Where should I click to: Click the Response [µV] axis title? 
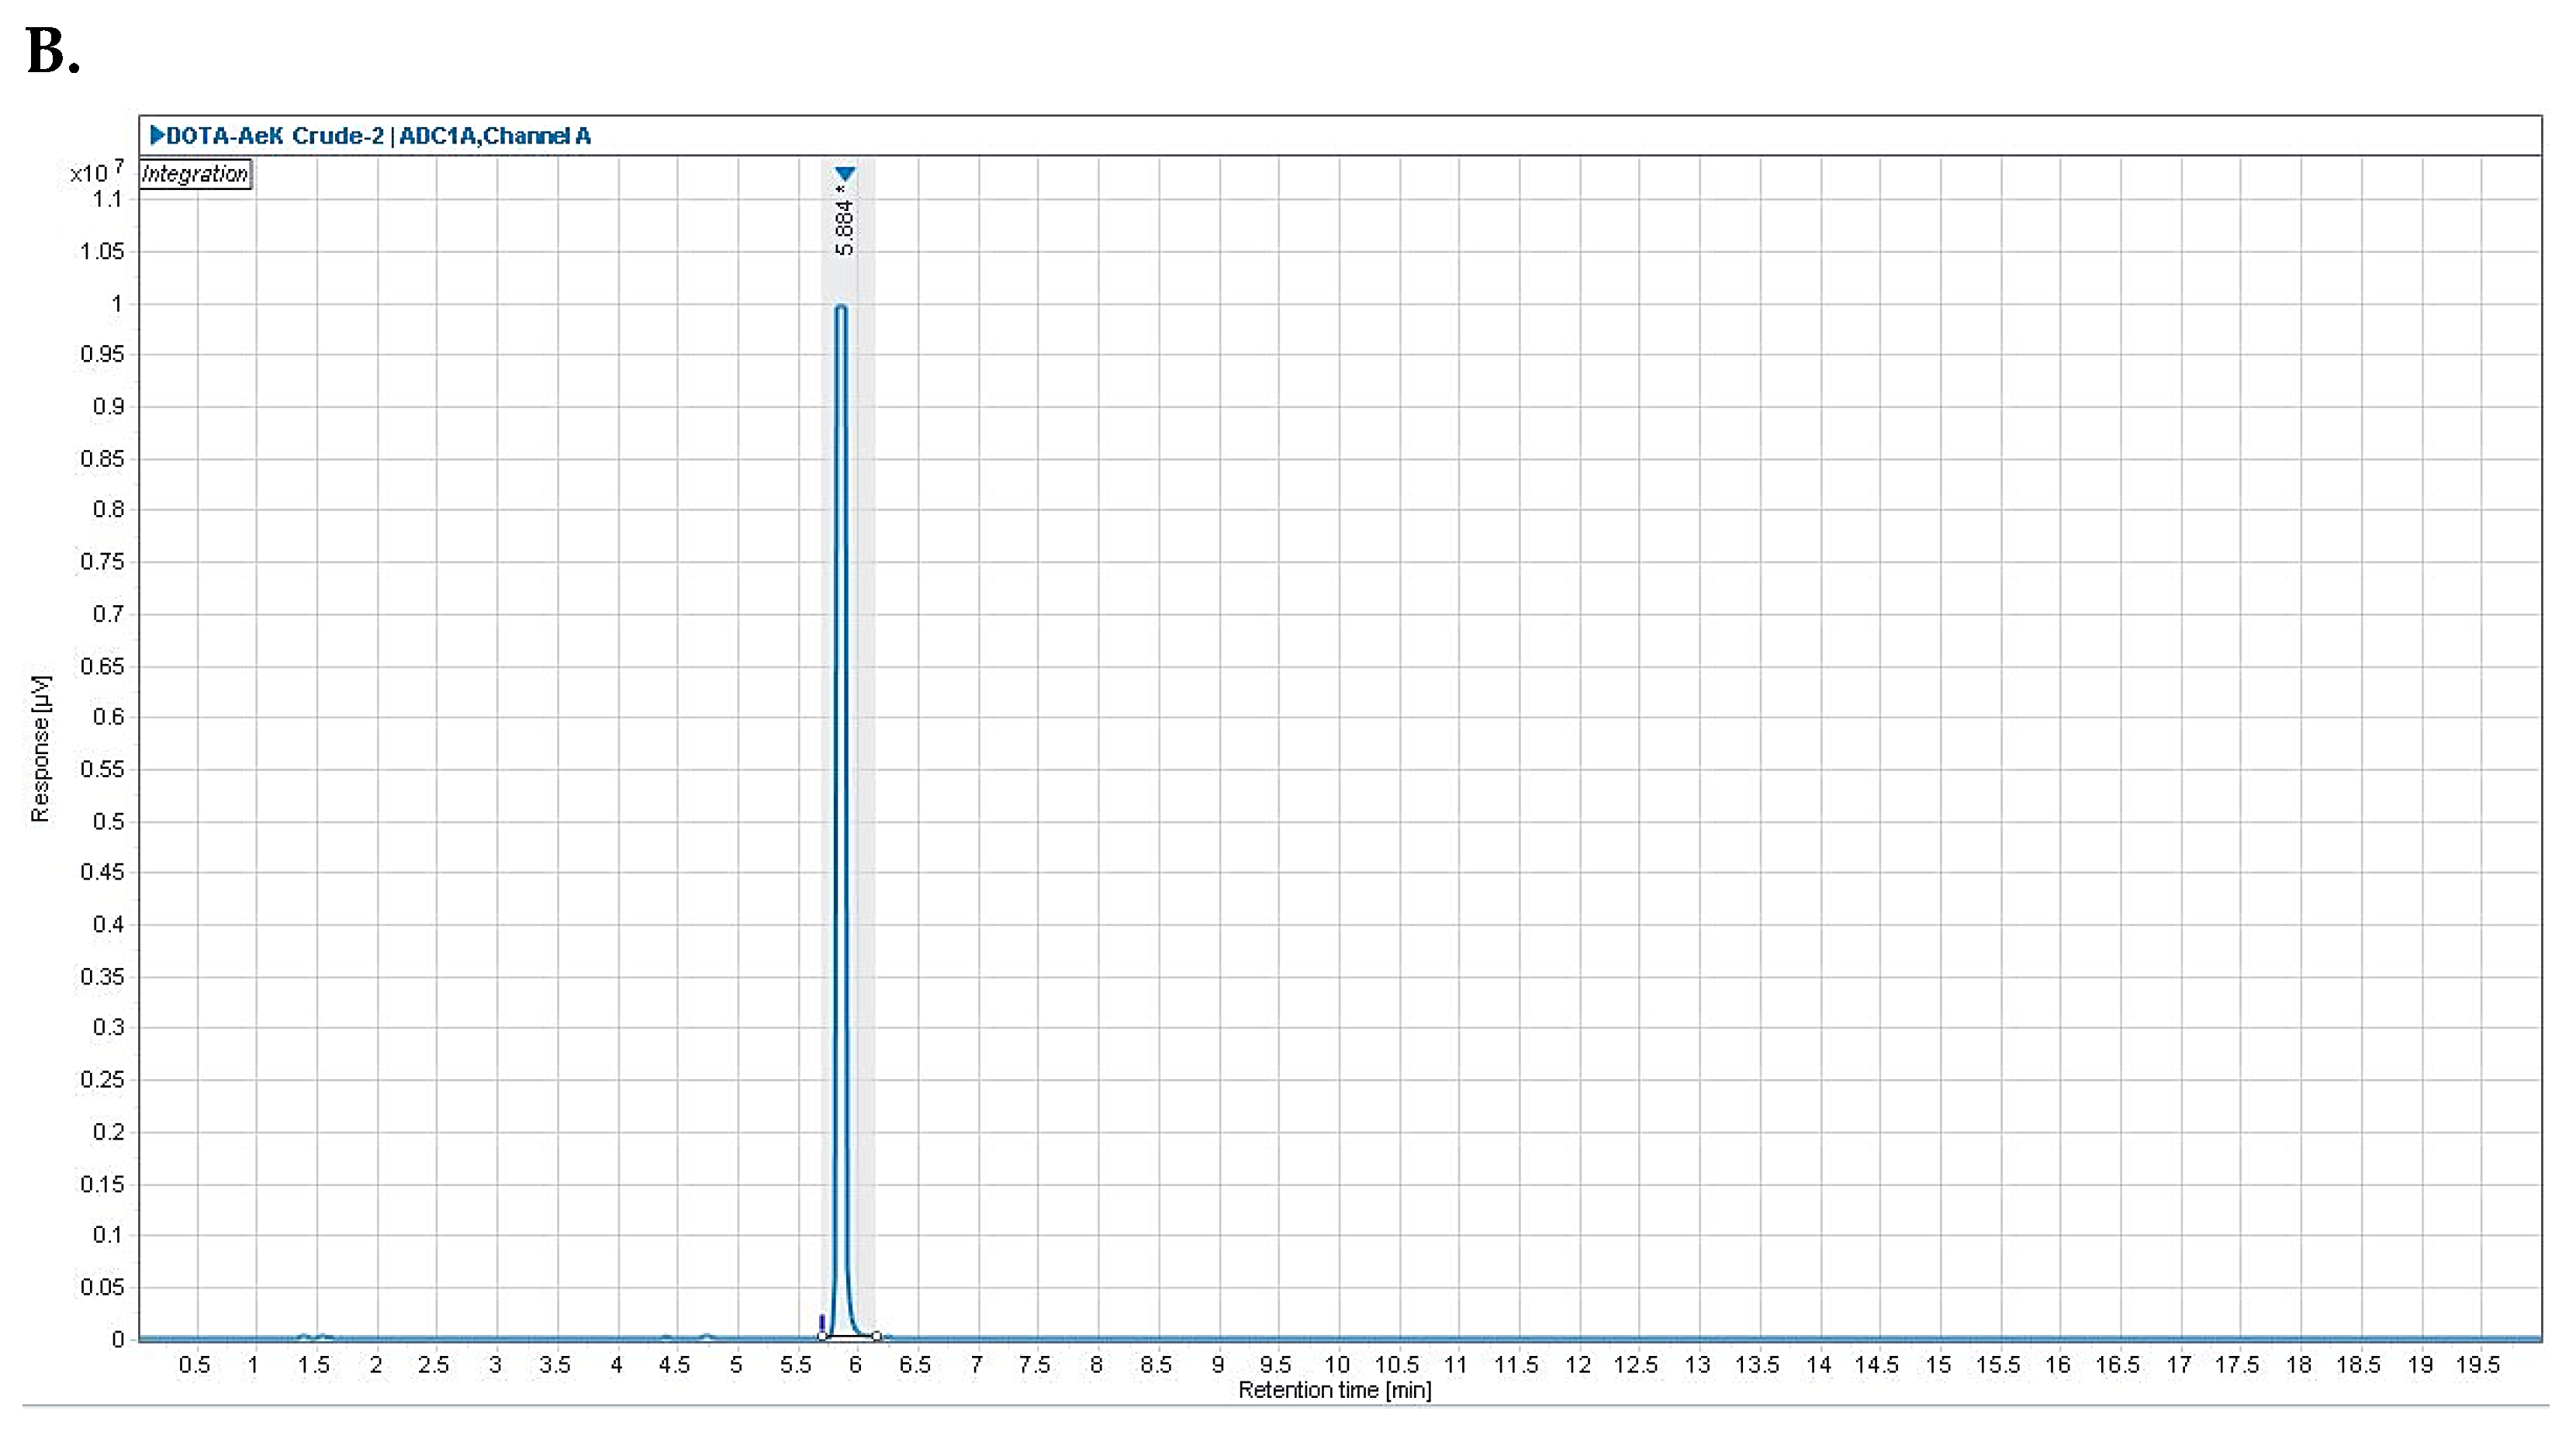[x=40, y=749]
